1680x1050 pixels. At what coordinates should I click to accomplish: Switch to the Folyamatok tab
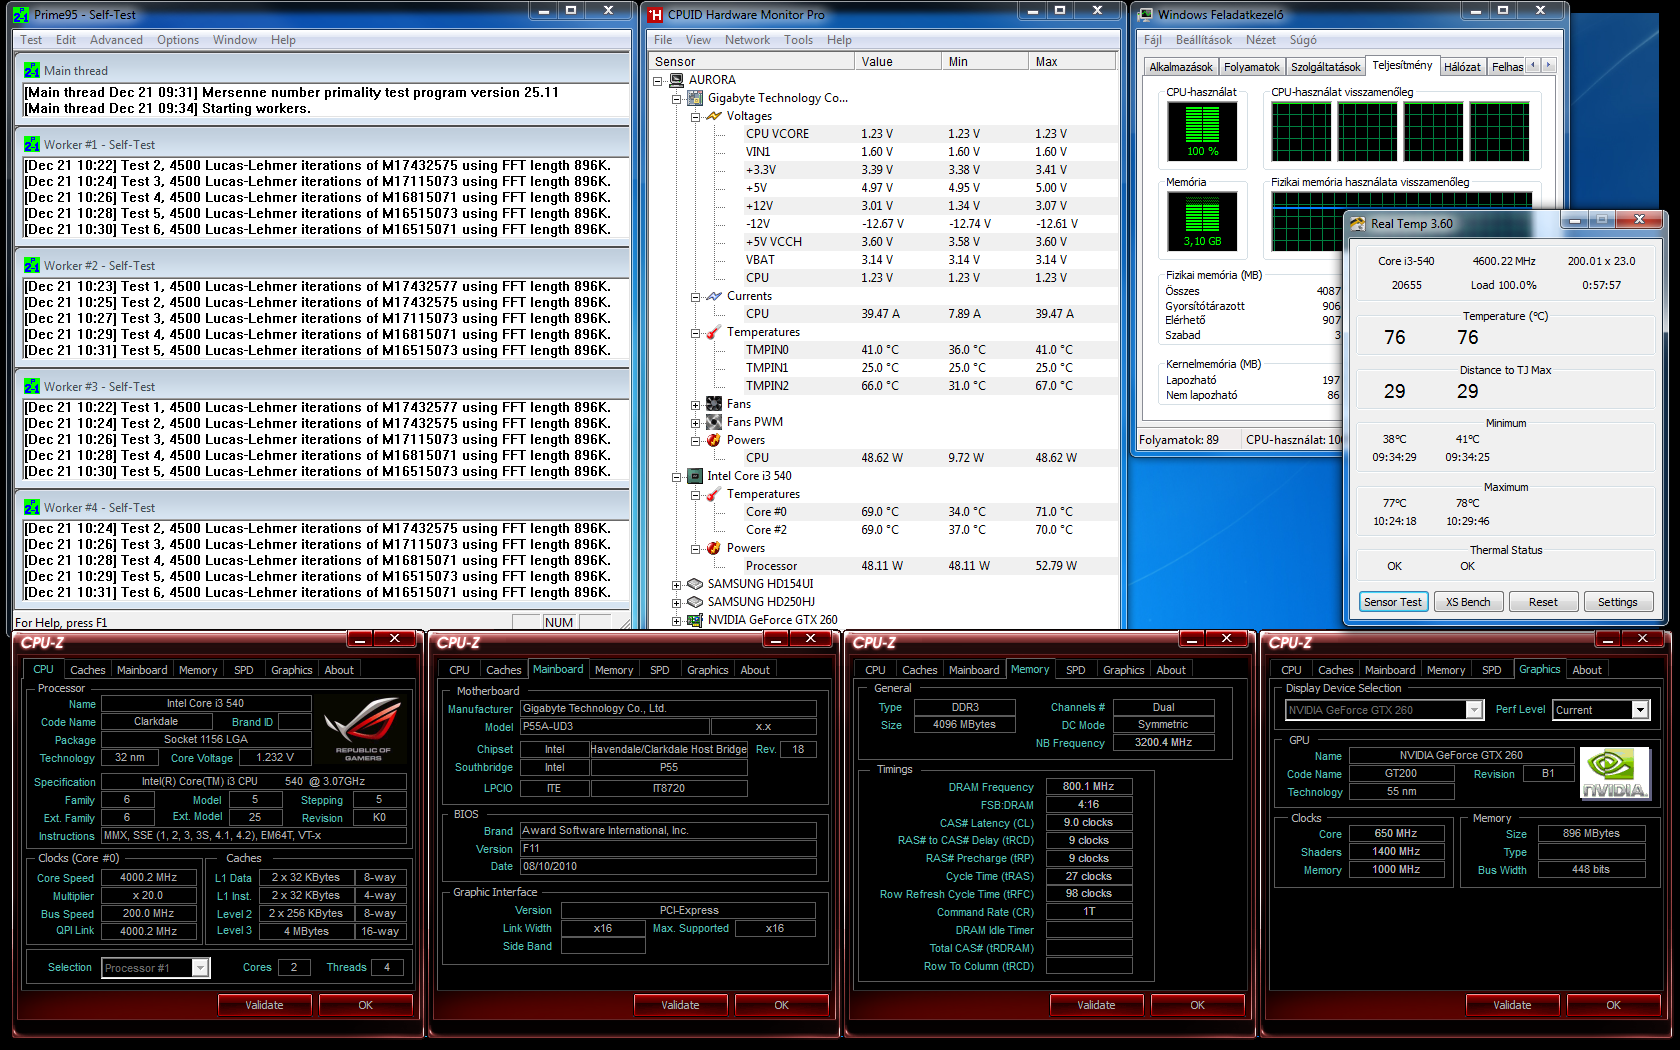pos(1252,67)
